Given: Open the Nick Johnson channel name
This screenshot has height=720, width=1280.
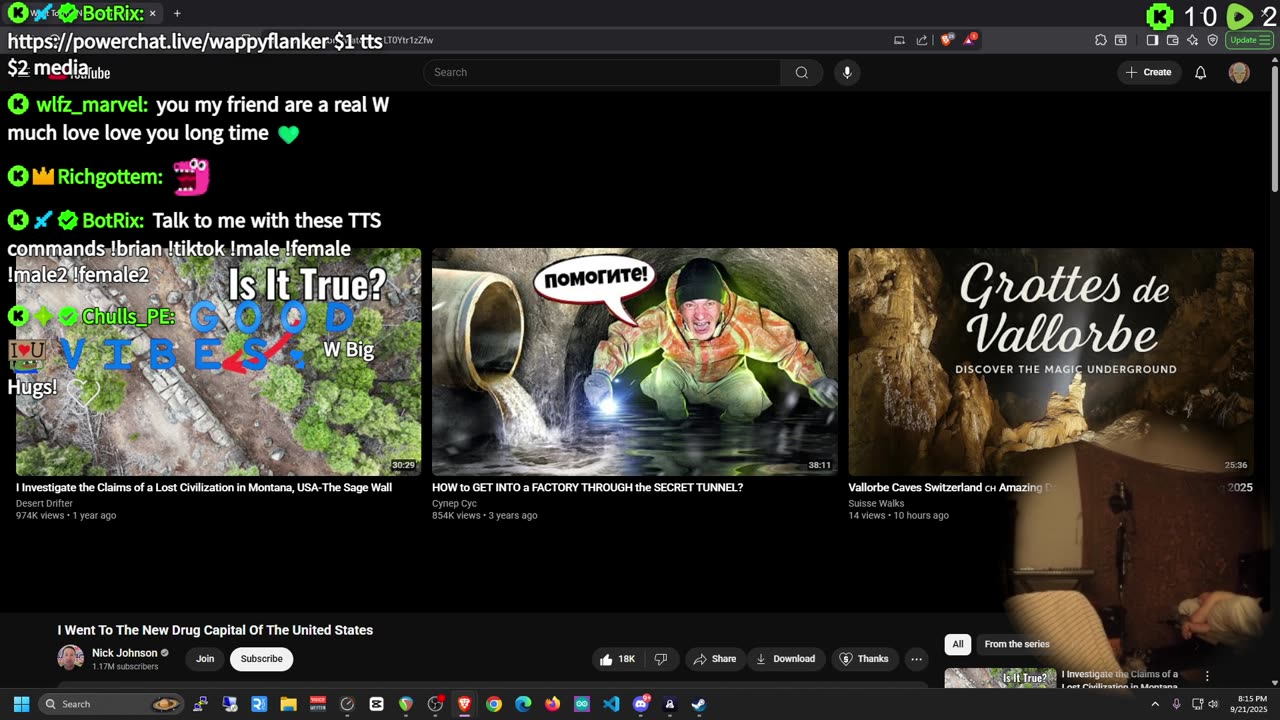Looking at the screenshot, I should (x=125, y=653).
